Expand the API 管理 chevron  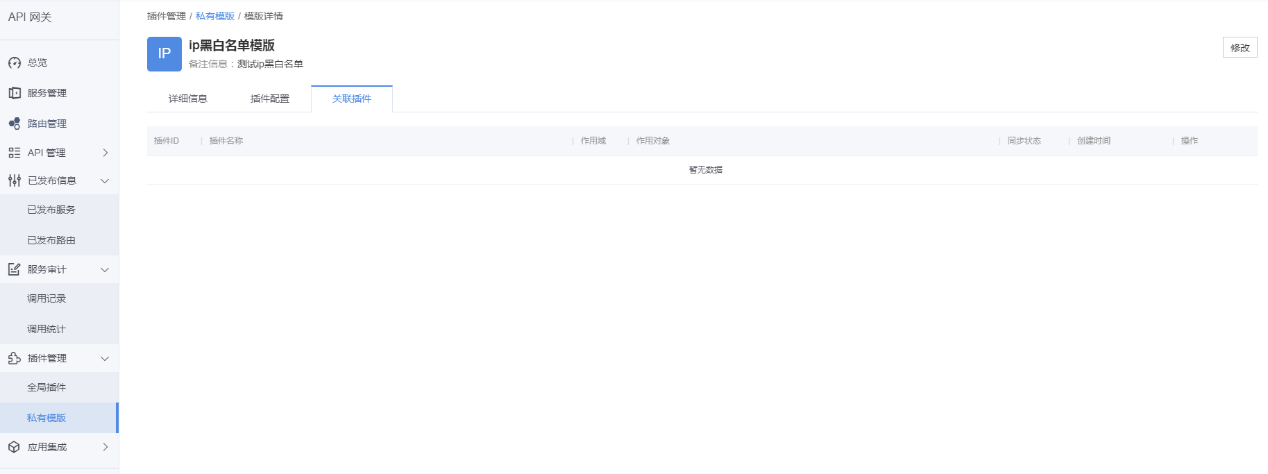point(105,153)
